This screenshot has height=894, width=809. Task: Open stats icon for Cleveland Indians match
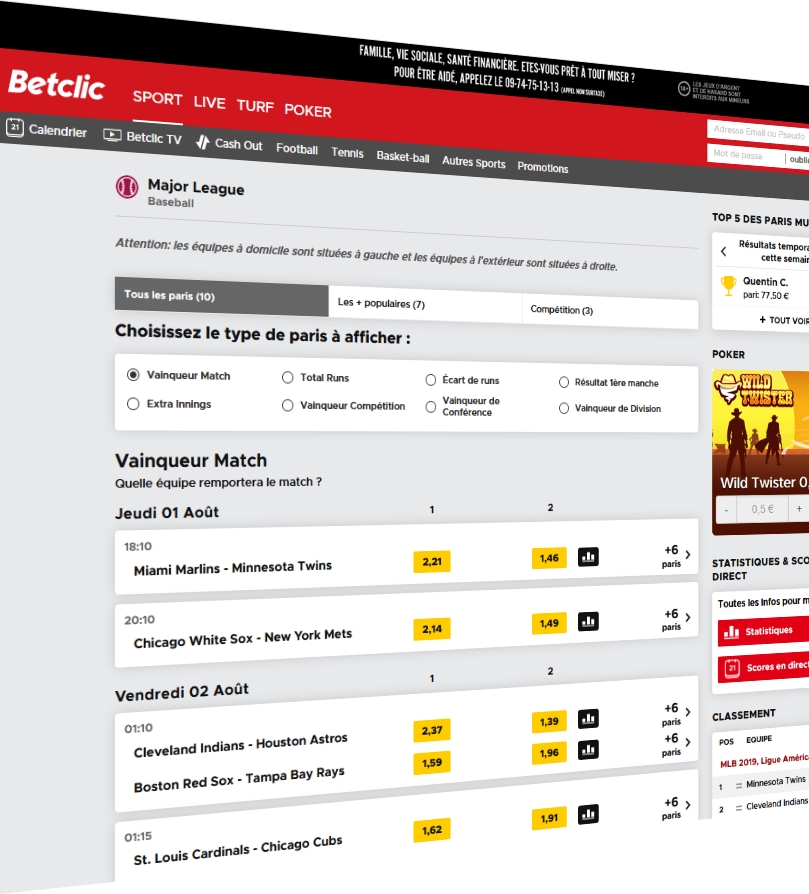(x=588, y=719)
